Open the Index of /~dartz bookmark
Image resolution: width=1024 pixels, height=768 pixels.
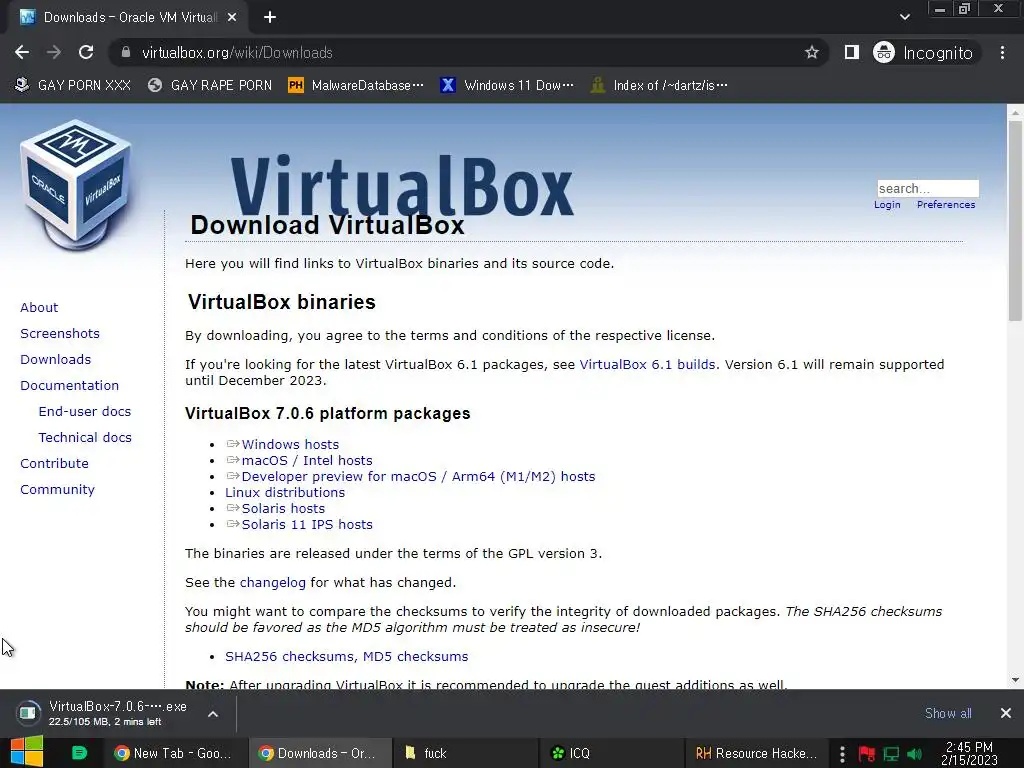coord(659,85)
